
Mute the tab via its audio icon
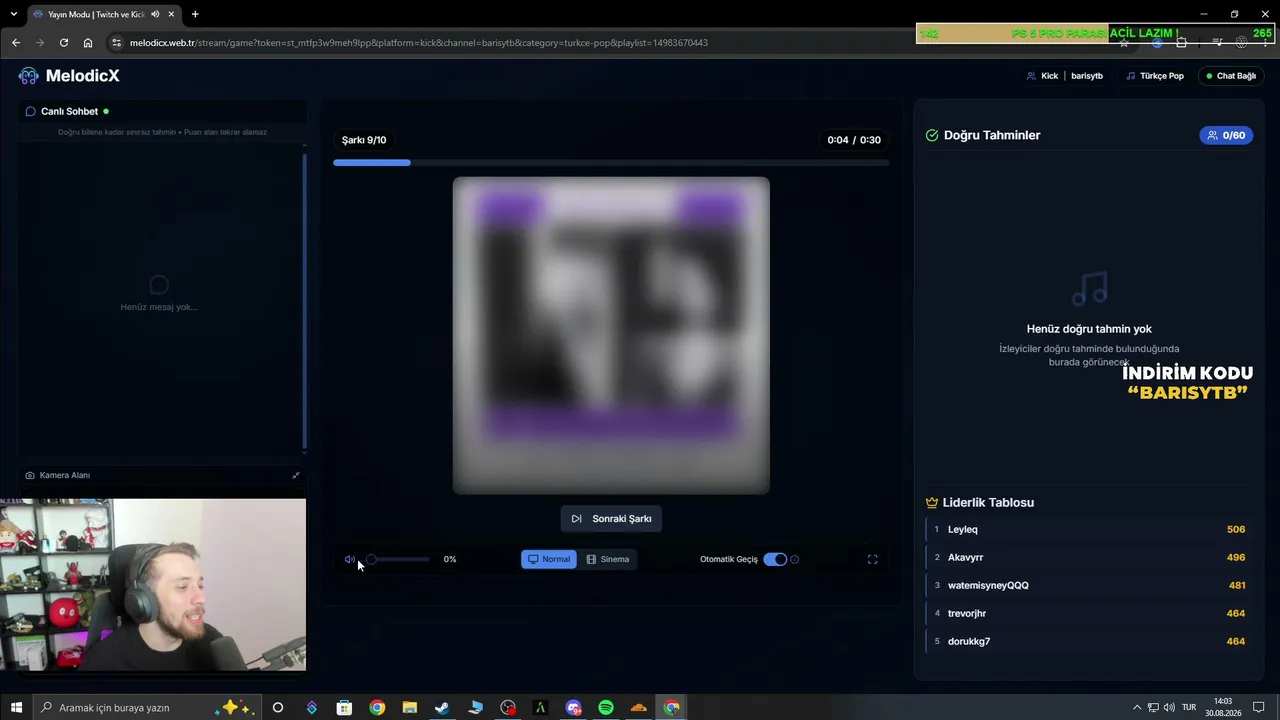pyautogui.click(x=155, y=14)
